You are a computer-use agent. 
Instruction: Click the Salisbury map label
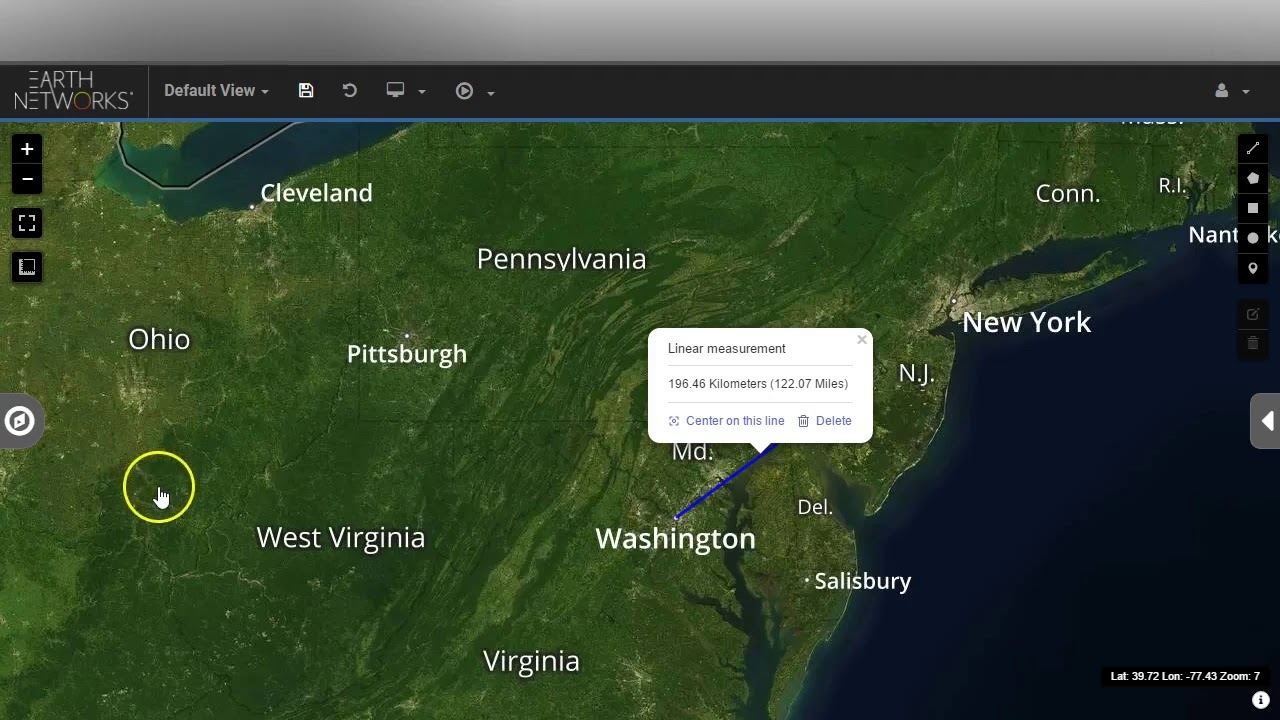pos(862,581)
